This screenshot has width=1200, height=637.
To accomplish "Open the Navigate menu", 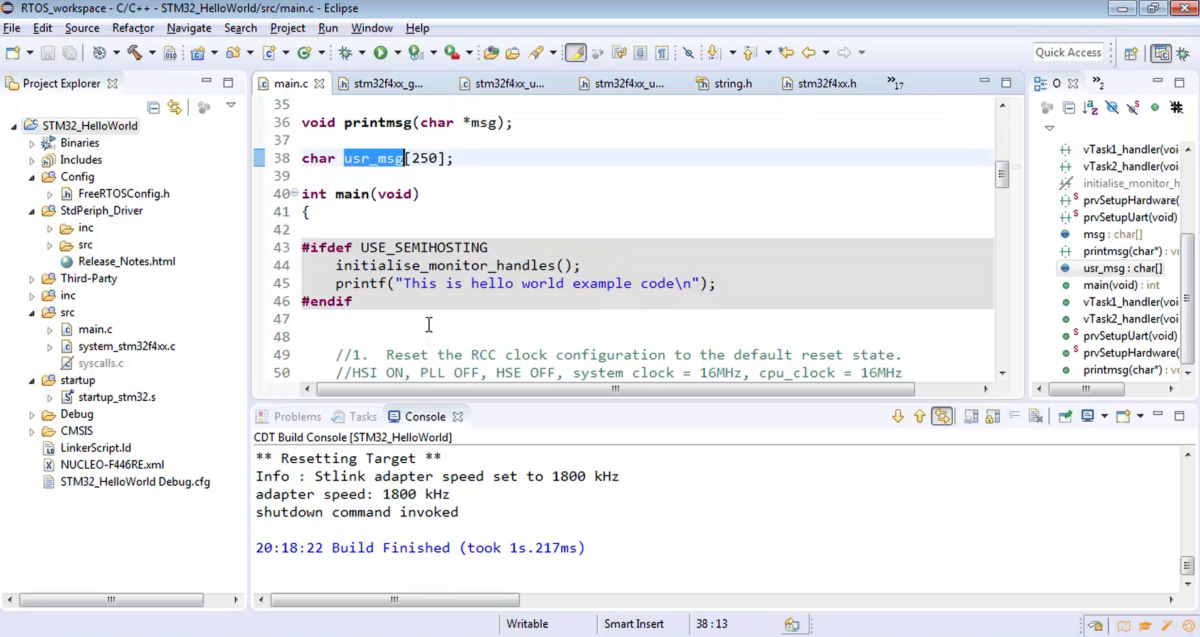I will click(x=189, y=28).
